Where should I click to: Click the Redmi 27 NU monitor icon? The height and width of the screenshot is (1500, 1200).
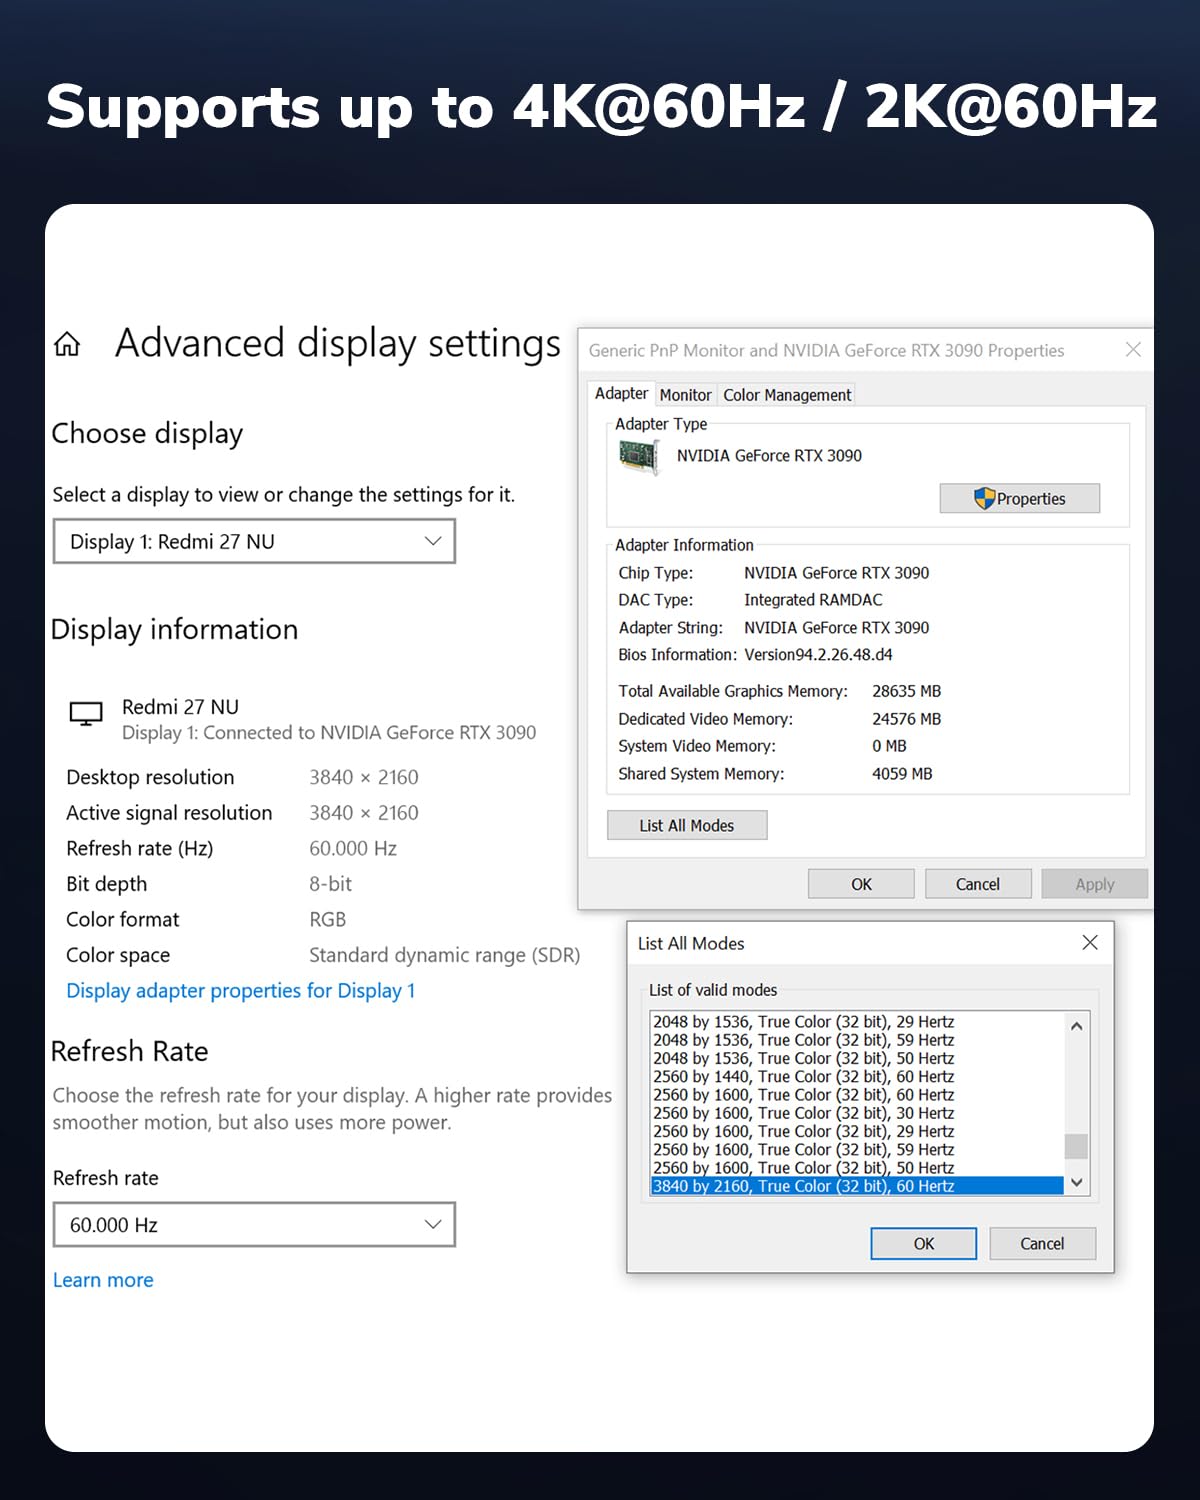click(86, 714)
